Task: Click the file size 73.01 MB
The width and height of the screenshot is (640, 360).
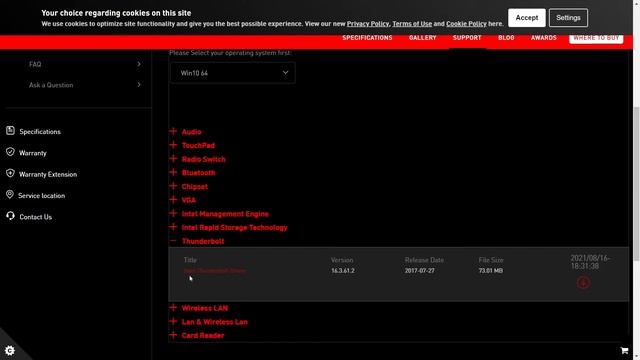Action: [491, 271]
